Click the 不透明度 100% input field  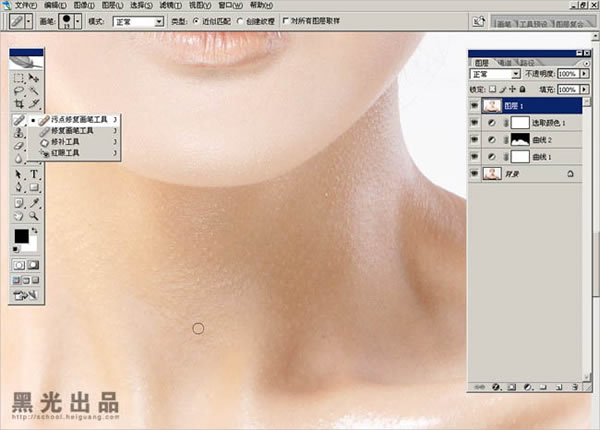point(568,73)
